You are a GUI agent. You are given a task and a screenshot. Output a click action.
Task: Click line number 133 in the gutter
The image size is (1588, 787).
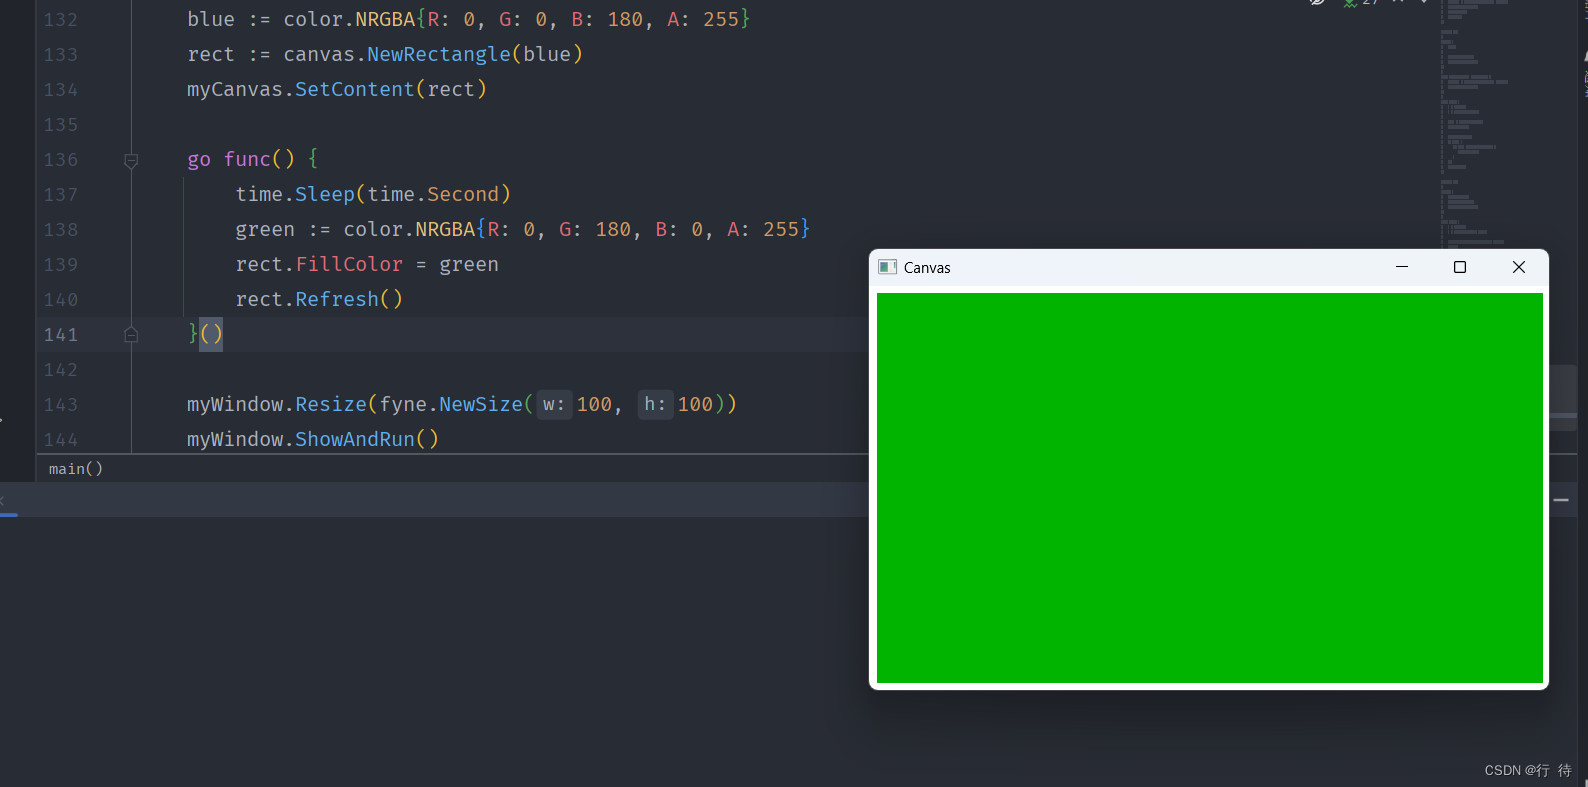61,55
